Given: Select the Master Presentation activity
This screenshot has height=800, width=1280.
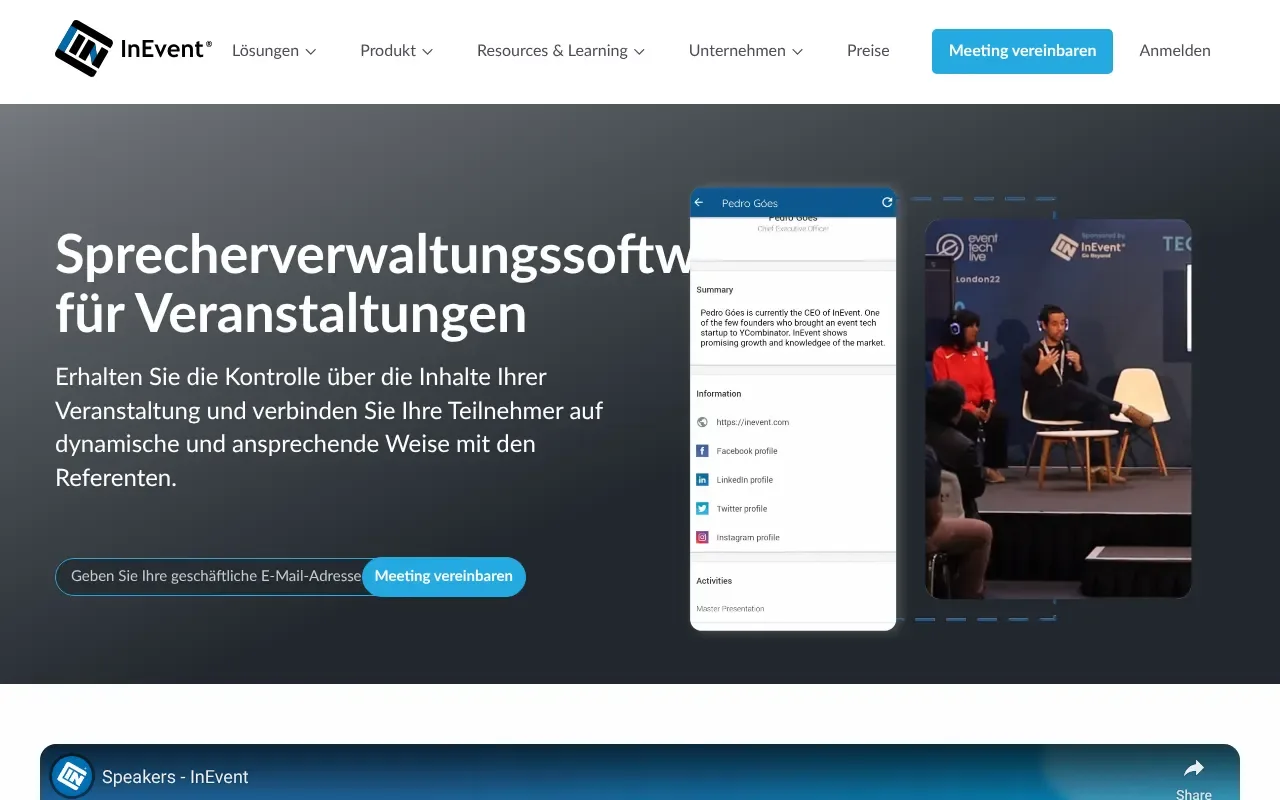Looking at the screenshot, I should 730,608.
